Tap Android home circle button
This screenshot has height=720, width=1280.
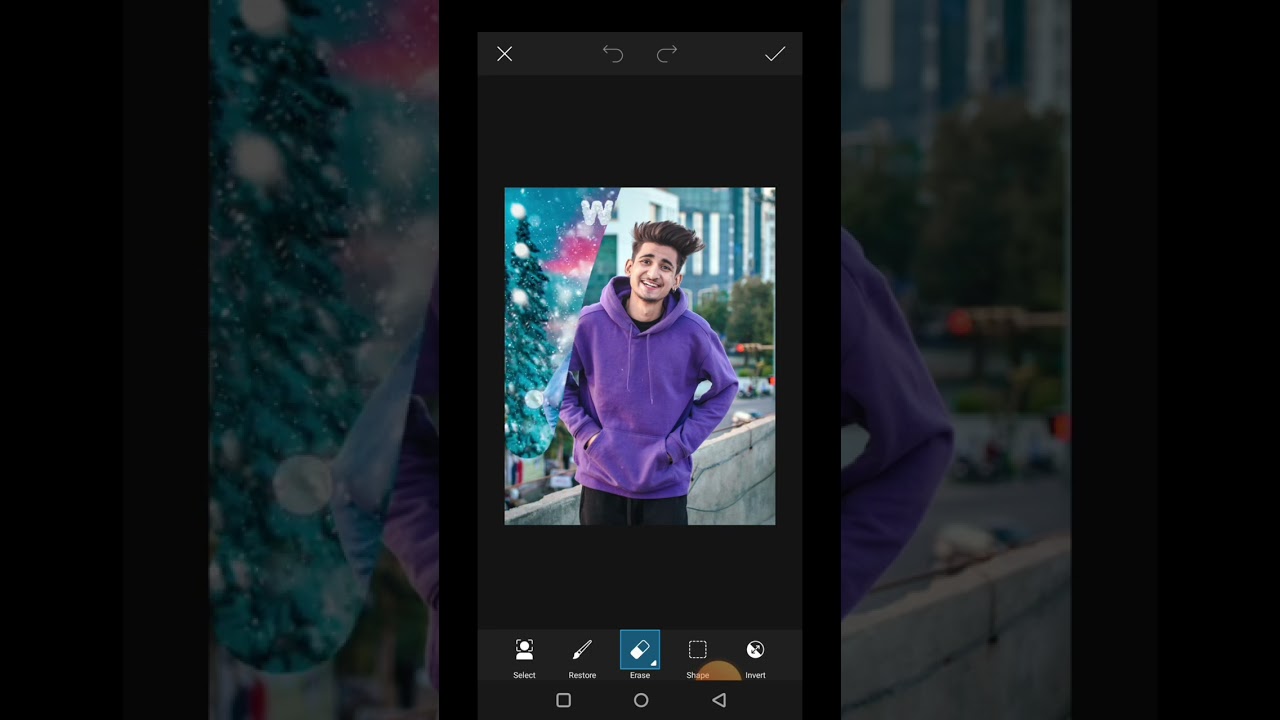pos(641,701)
